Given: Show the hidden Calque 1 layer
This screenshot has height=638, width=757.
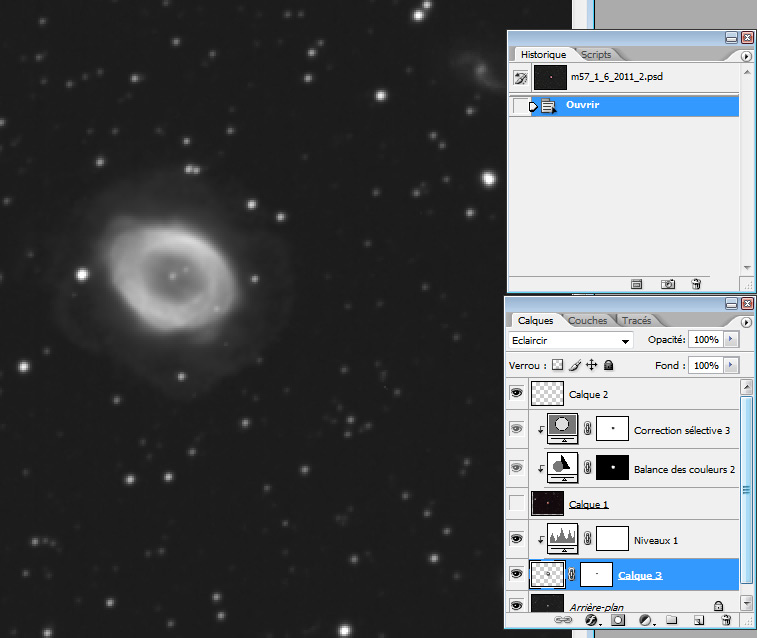Looking at the screenshot, I should (516, 503).
